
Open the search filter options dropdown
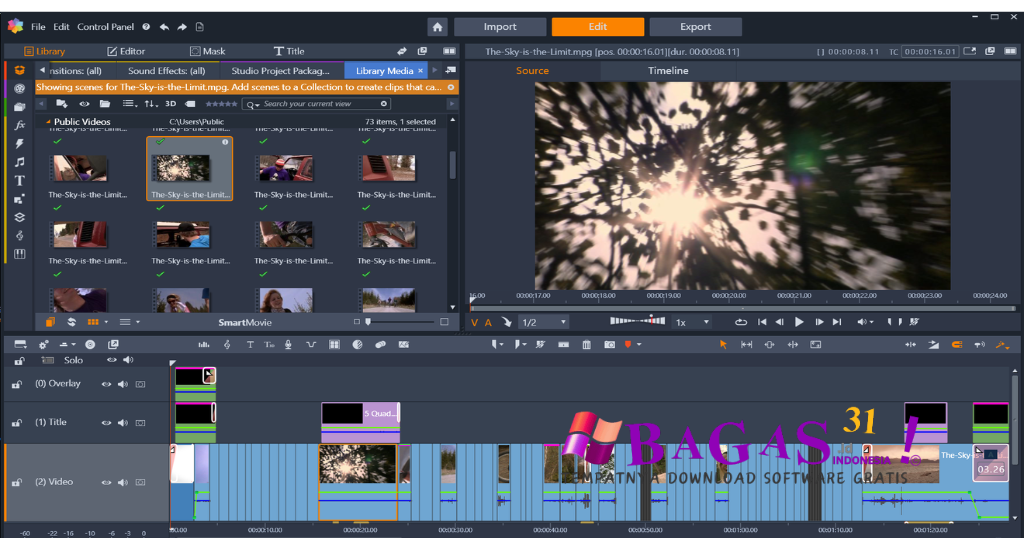pyautogui.click(x=253, y=104)
